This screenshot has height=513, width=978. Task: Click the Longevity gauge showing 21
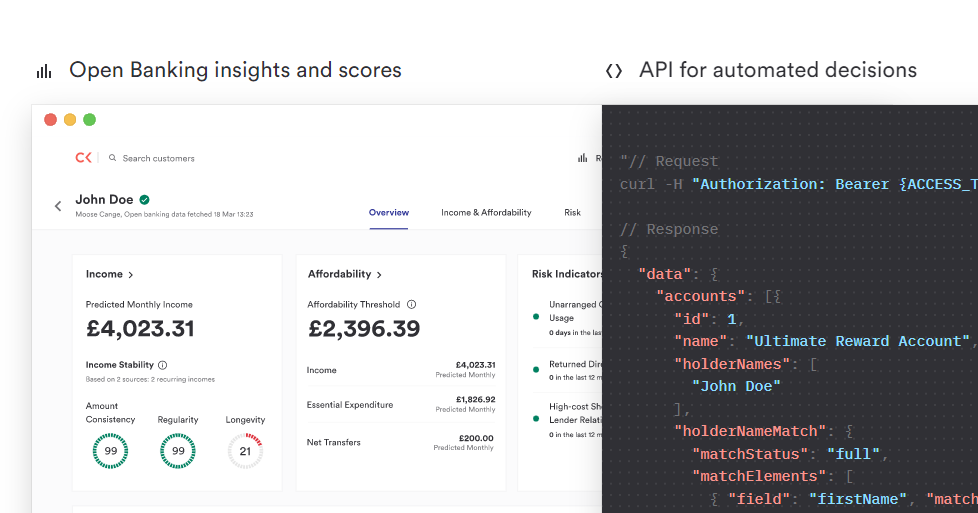point(245,451)
